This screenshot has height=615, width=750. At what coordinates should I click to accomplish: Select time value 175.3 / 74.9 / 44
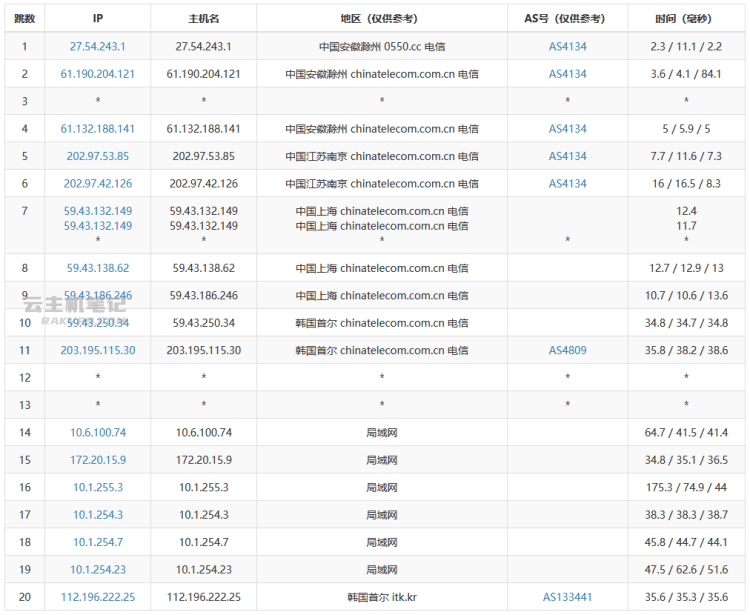(x=686, y=487)
